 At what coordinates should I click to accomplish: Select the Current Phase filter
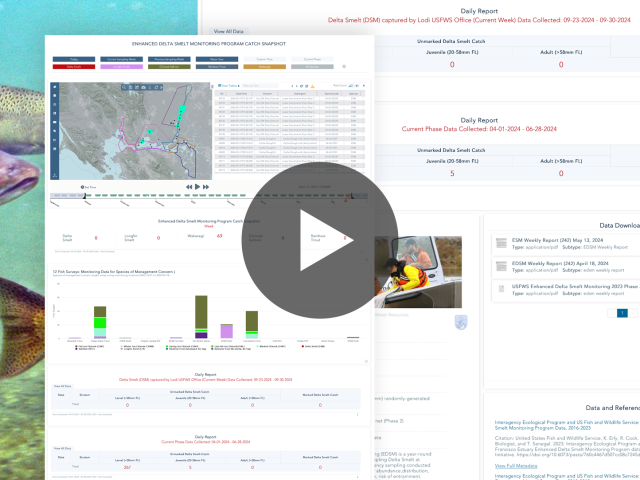click(312, 59)
